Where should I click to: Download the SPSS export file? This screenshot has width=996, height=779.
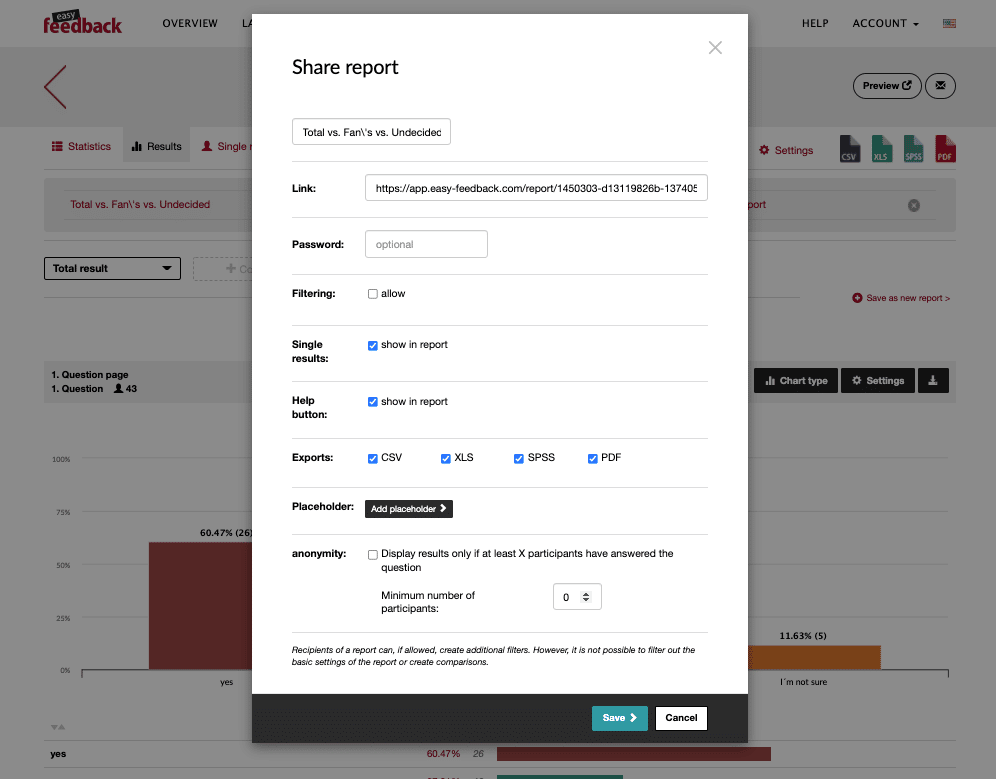[913, 150]
